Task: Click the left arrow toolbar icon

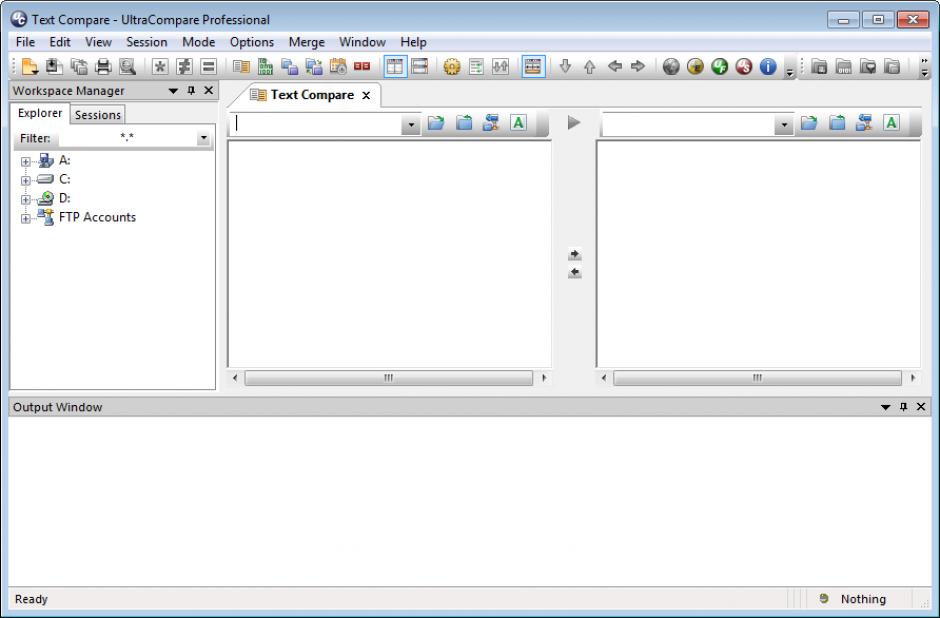Action: (614, 67)
